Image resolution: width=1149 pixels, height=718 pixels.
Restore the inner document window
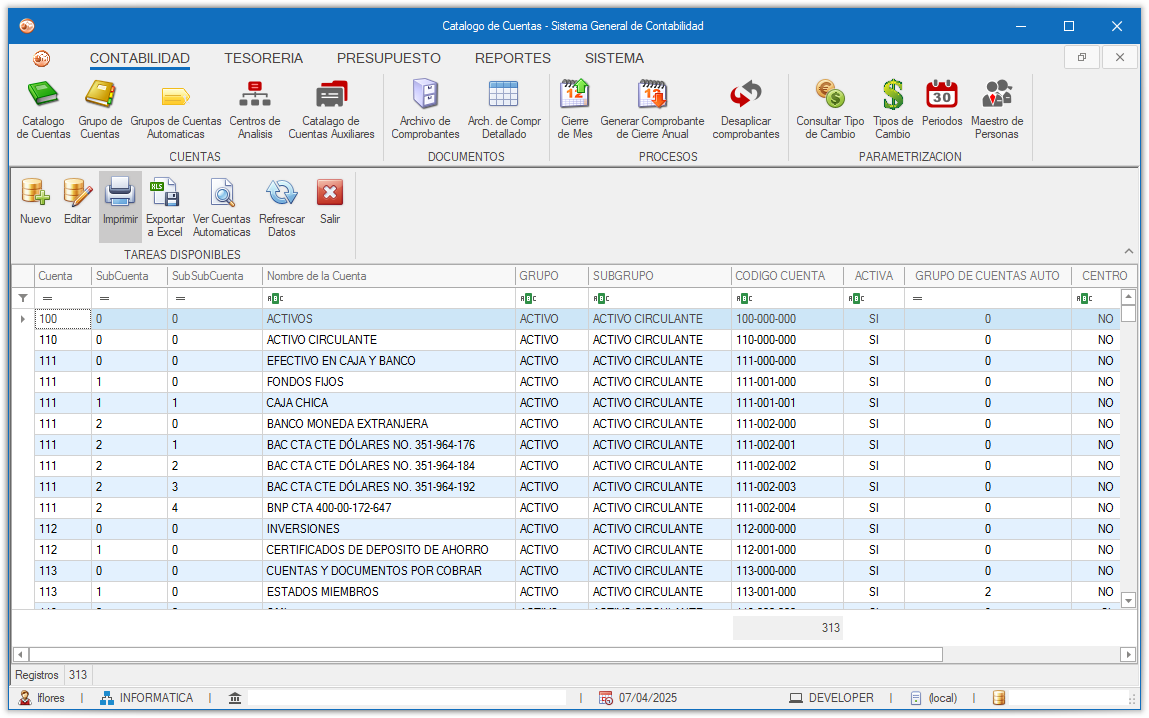tap(1082, 57)
